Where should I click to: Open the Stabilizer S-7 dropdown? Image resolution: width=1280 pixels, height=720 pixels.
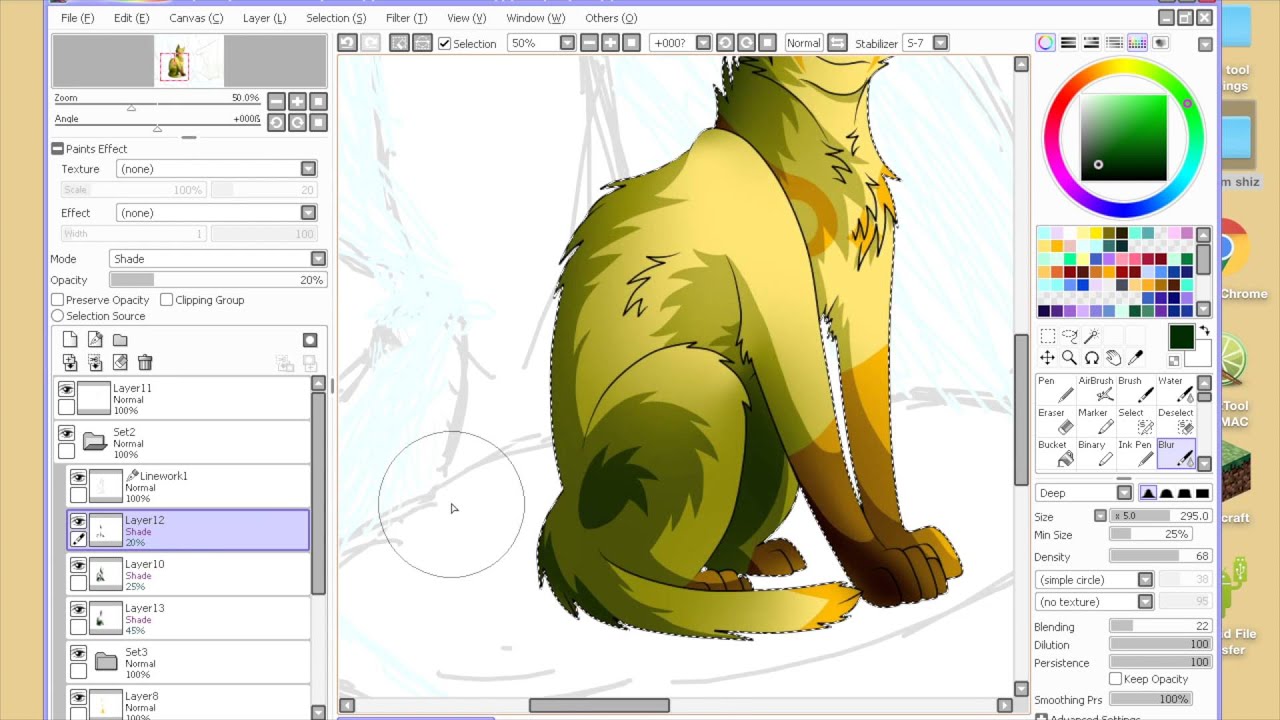941,43
